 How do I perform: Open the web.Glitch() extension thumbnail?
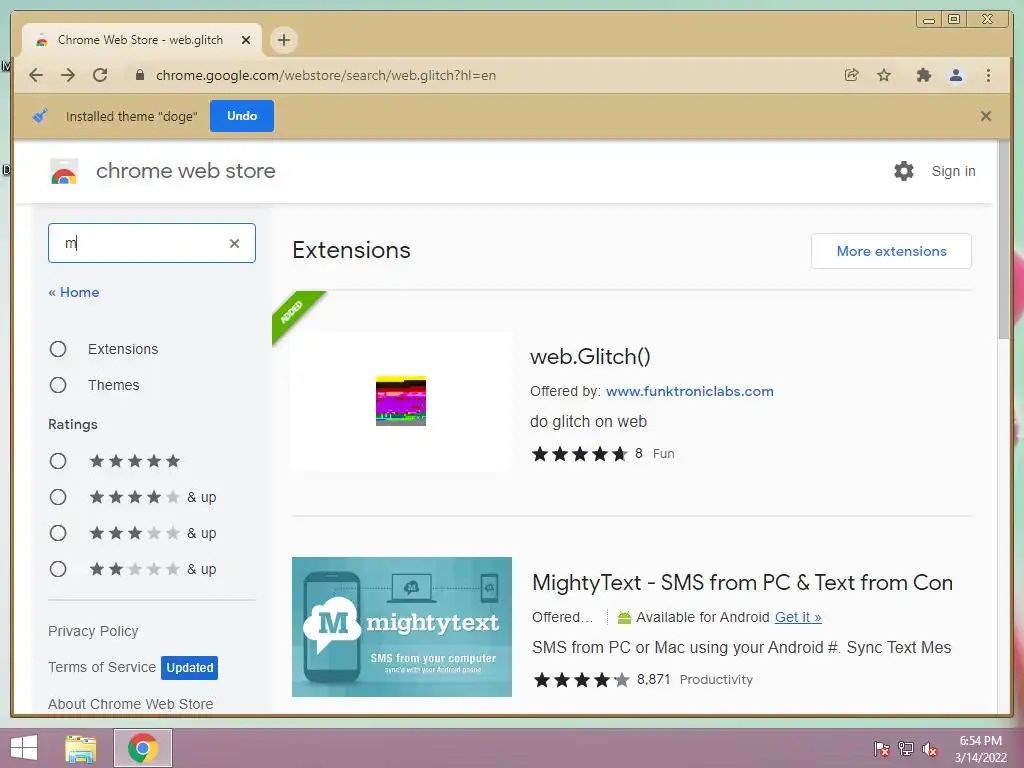tap(402, 401)
